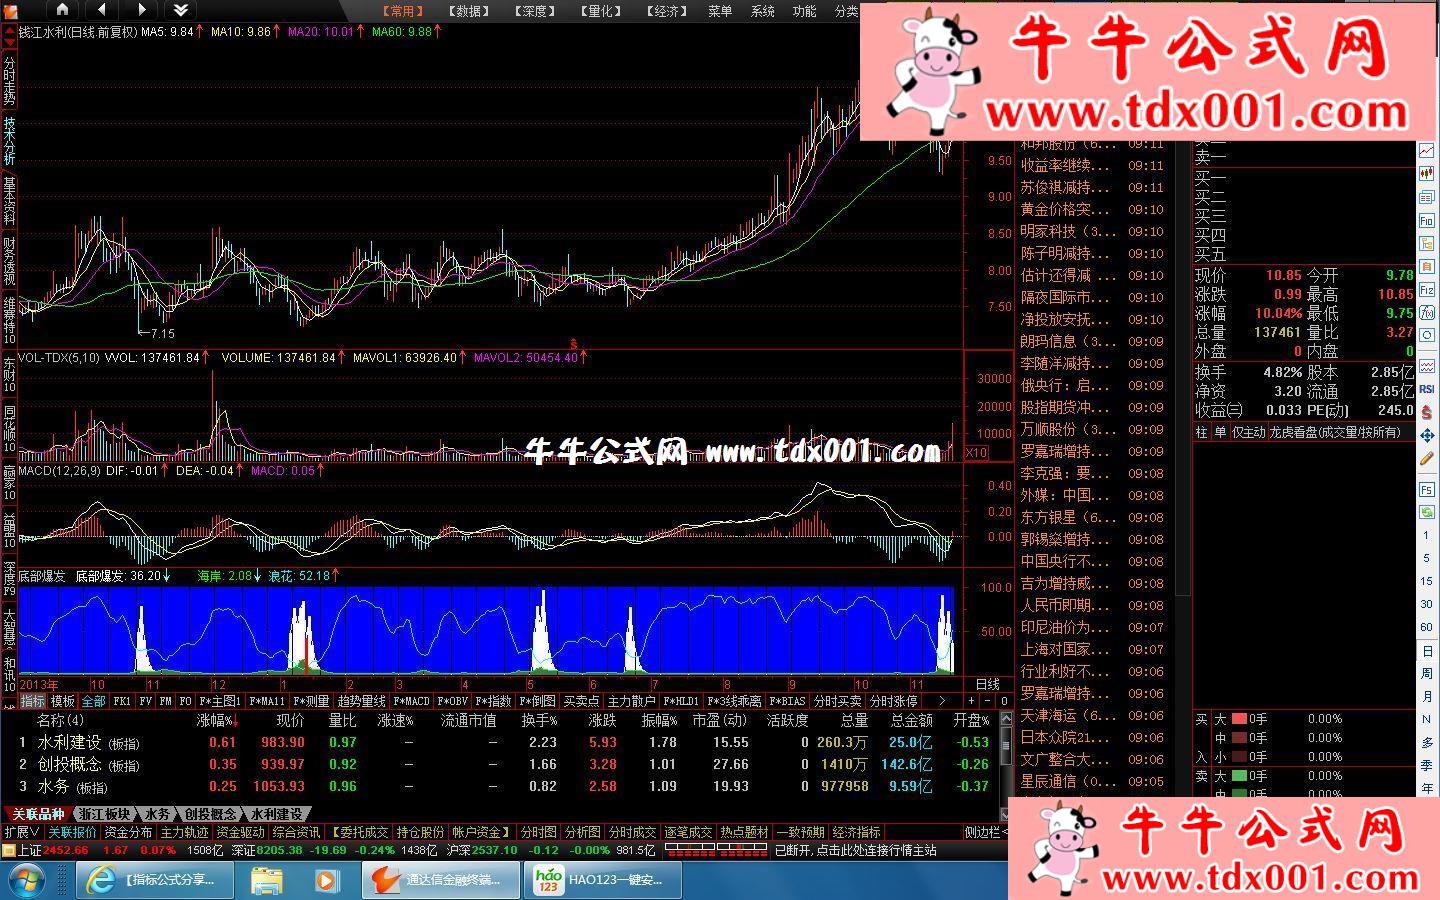Go back with the left arrow button
1440x900 pixels.
pyautogui.click(x=101, y=10)
